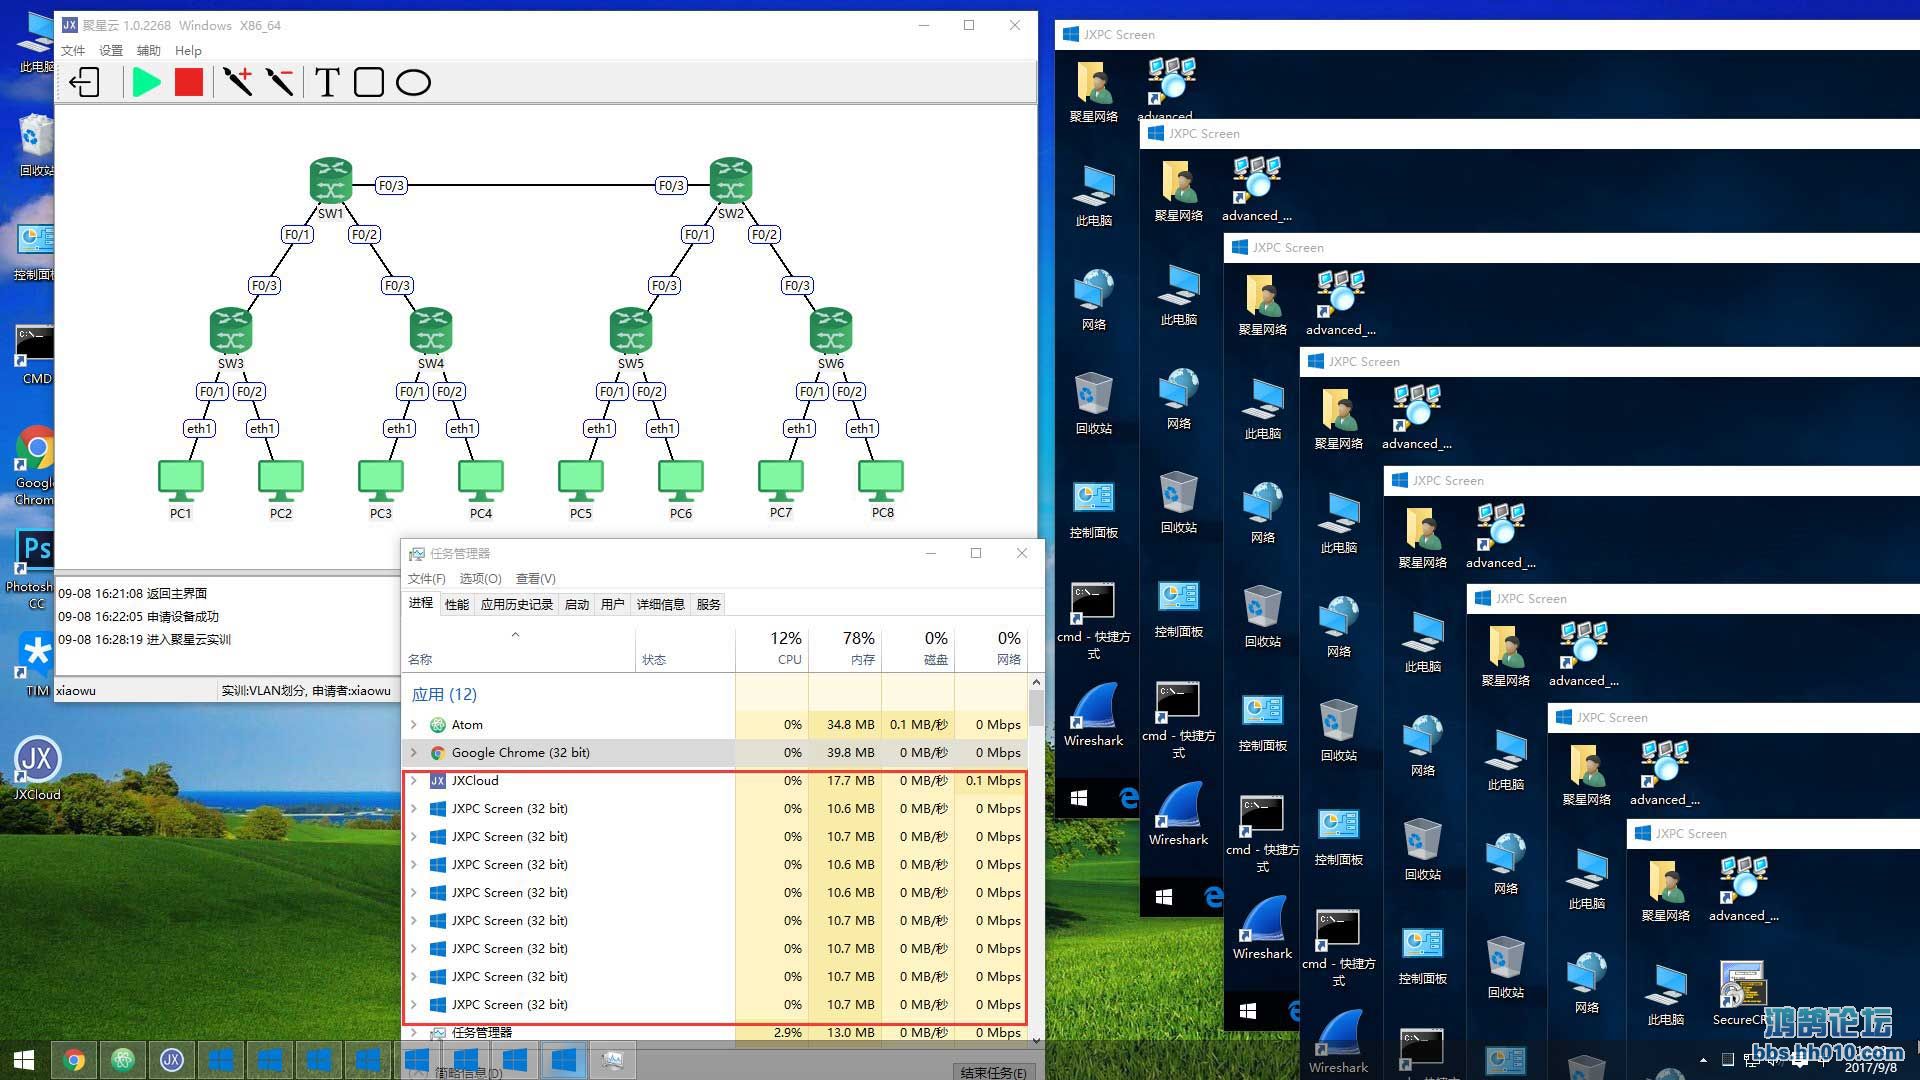Open Wireshark in the first JXPC Screen
1920x1080 pixels.
click(x=1093, y=714)
